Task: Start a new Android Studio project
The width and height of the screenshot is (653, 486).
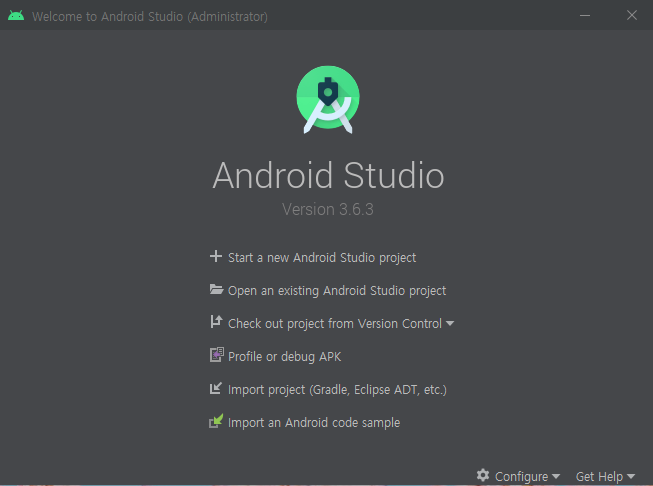Action: [x=322, y=257]
